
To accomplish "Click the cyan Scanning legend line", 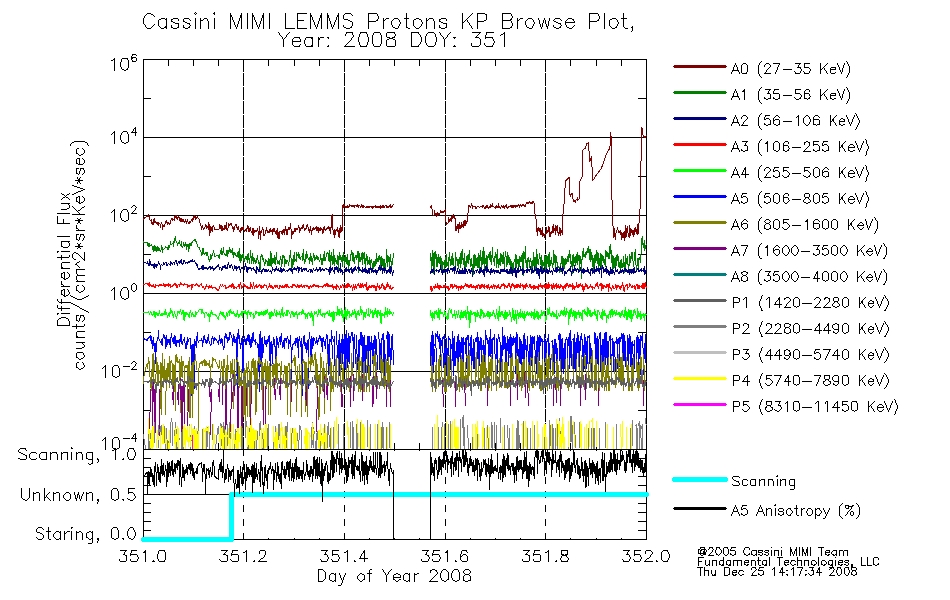I will point(700,479).
